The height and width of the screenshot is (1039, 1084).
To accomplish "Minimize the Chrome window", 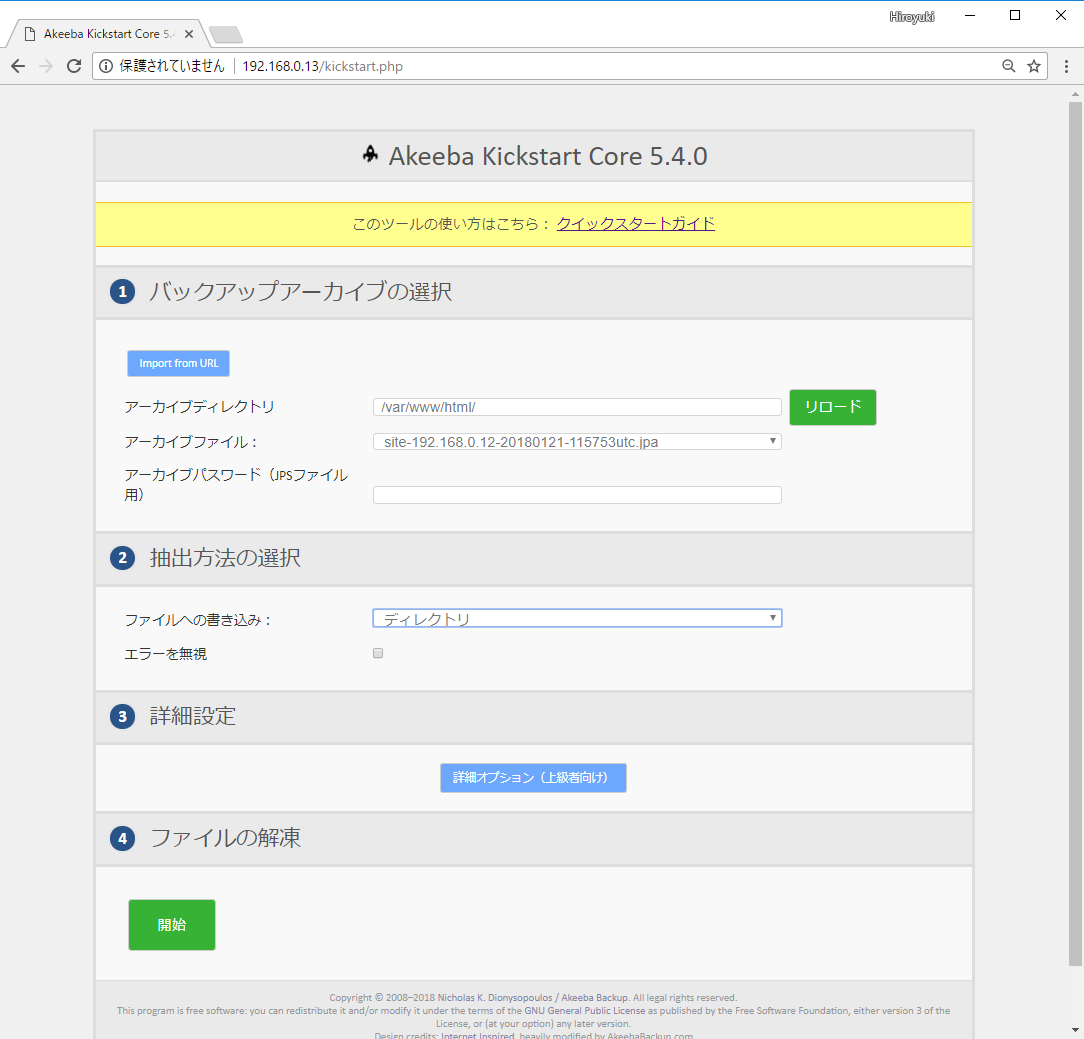I will (x=970, y=16).
